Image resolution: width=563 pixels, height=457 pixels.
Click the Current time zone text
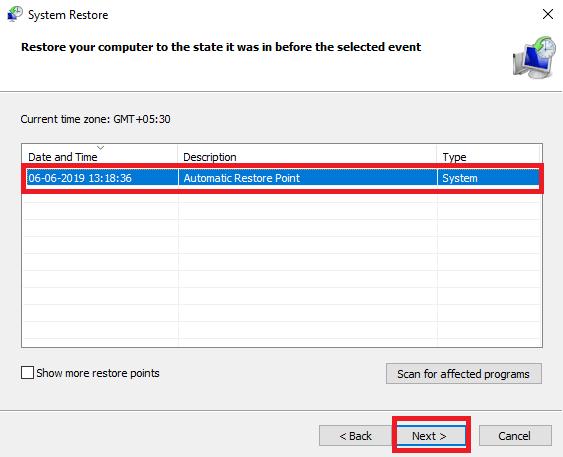tap(95, 119)
